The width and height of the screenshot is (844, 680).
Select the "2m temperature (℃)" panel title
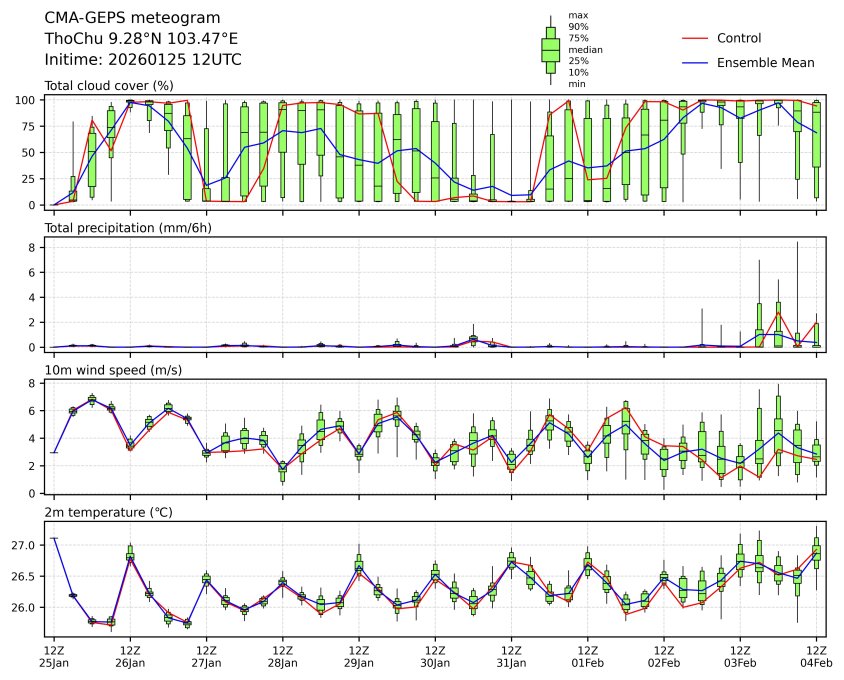(x=108, y=513)
